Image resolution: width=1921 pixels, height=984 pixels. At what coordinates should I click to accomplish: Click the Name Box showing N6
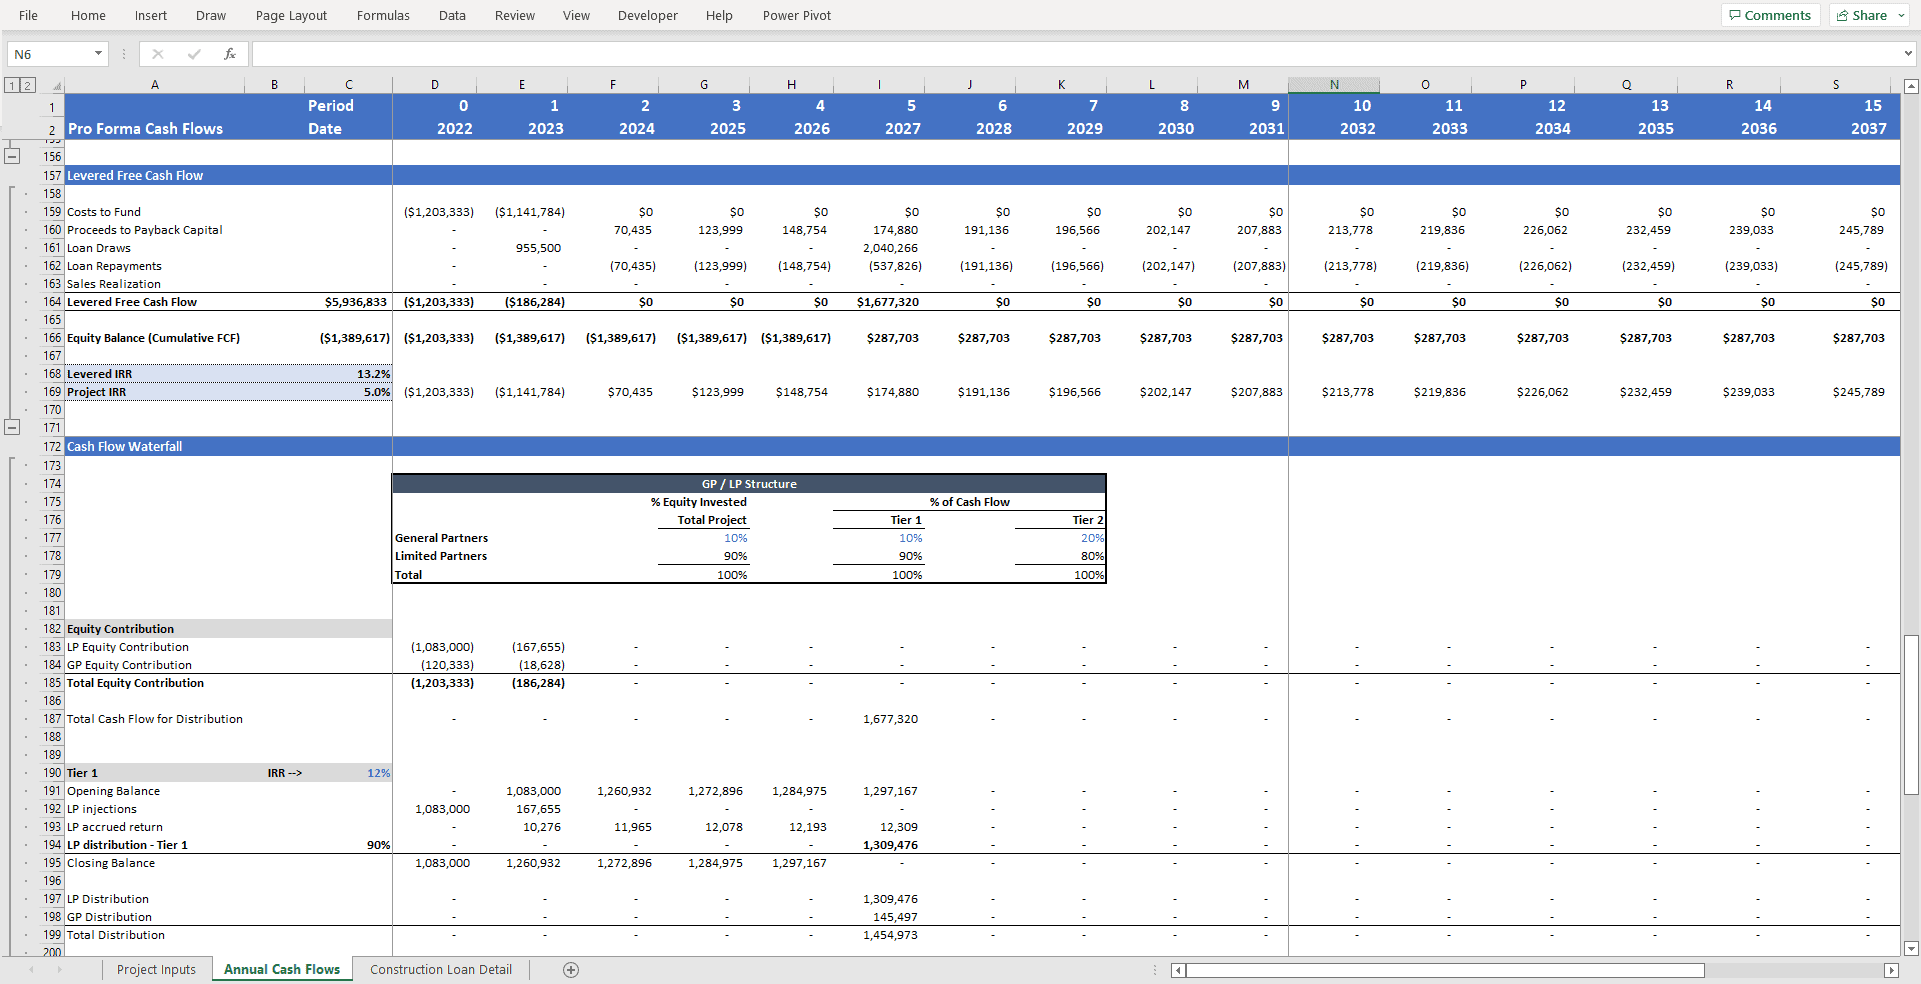[x=48, y=54]
